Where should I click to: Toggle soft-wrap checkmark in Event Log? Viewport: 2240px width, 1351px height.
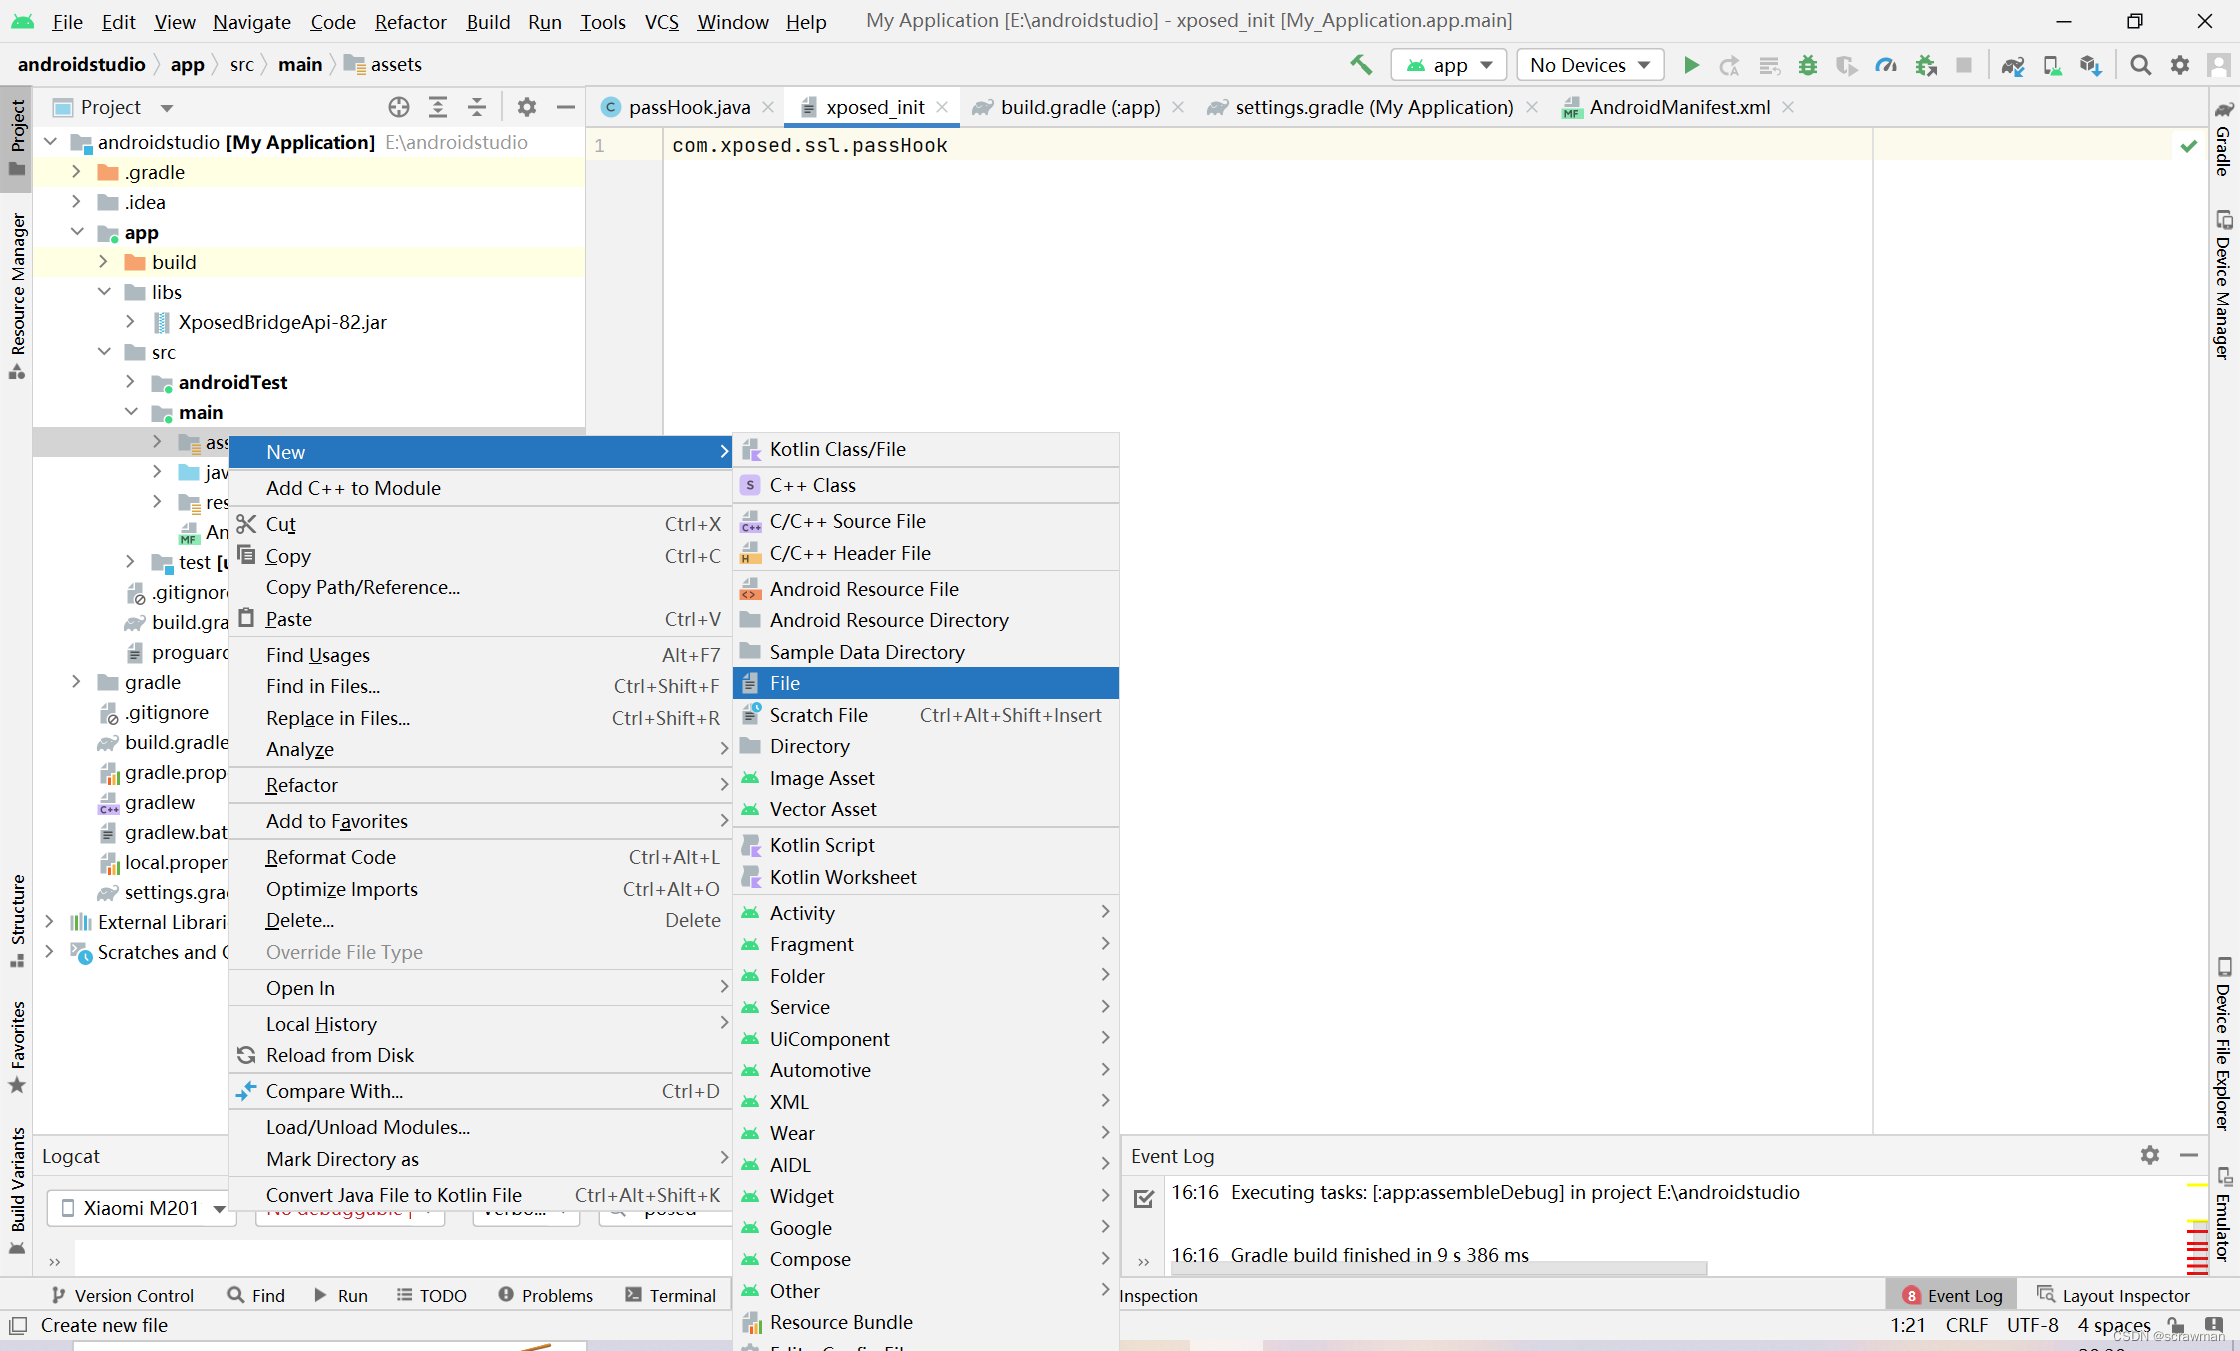[1144, 1197]
